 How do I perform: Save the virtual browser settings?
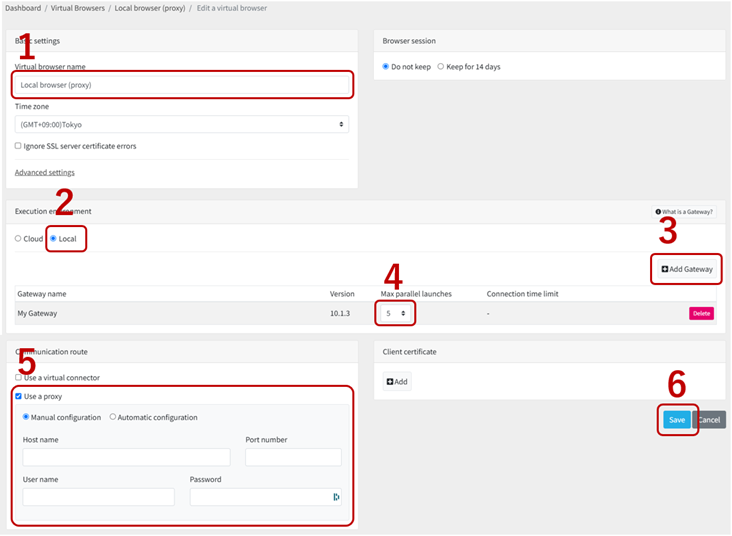(x=677, y=420)
